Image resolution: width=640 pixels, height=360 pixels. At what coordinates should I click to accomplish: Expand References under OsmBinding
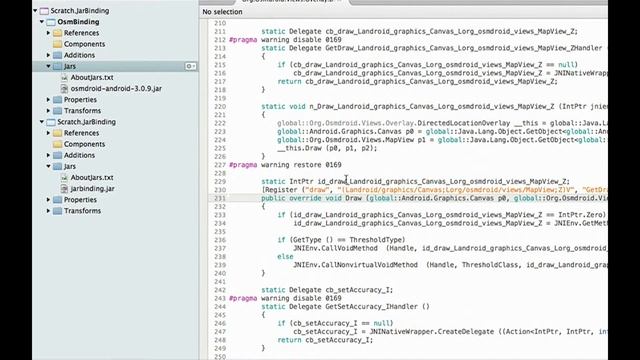coord(49,33)
